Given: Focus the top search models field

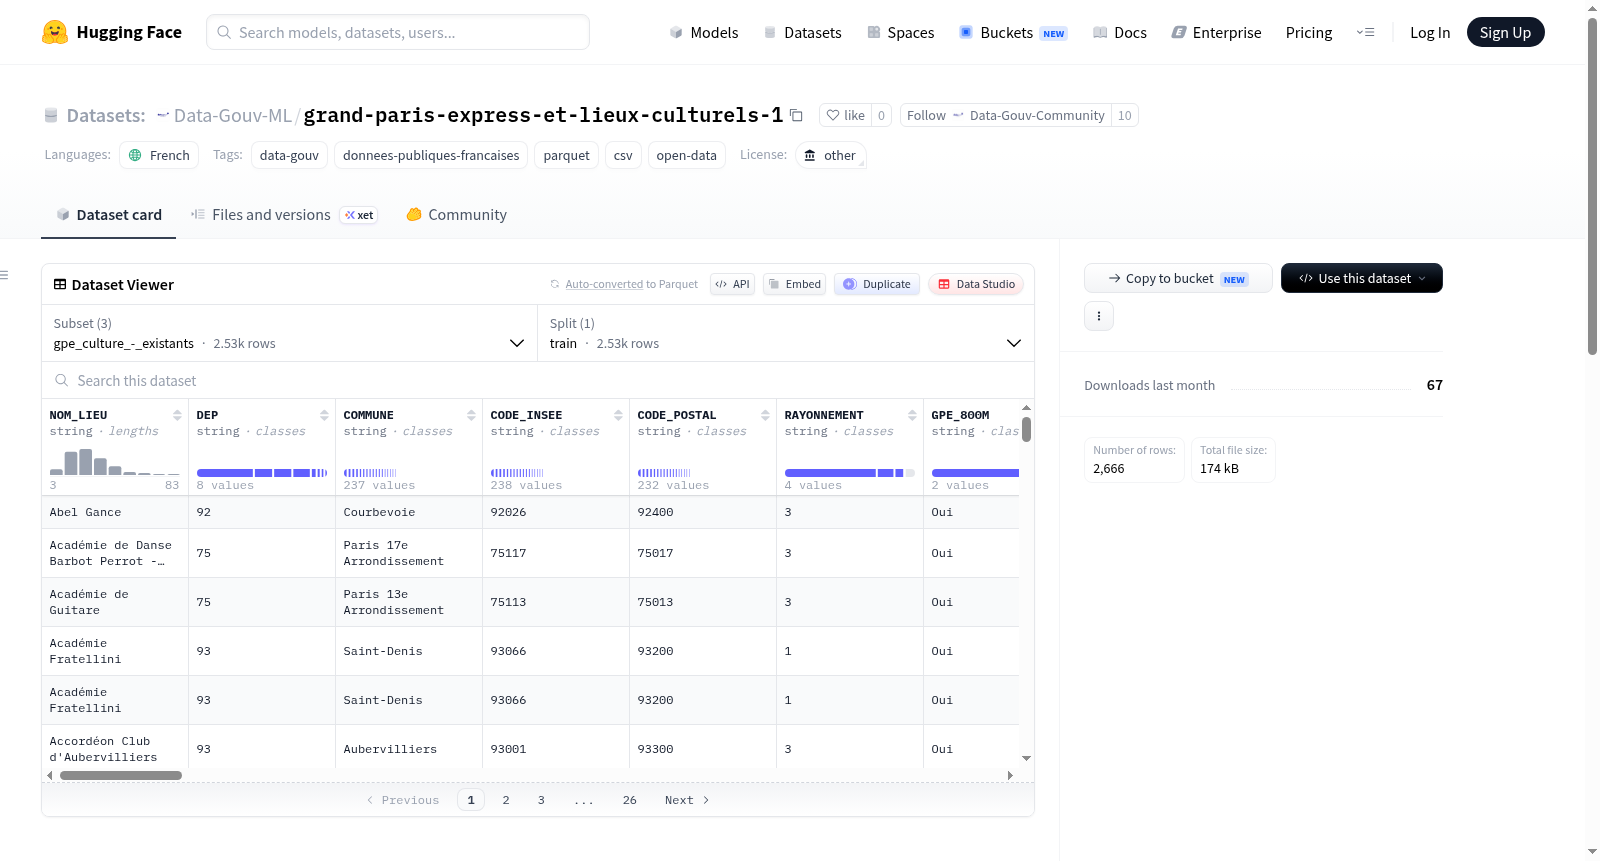Looking at the screenshot, I should click(x=398, y=32).
